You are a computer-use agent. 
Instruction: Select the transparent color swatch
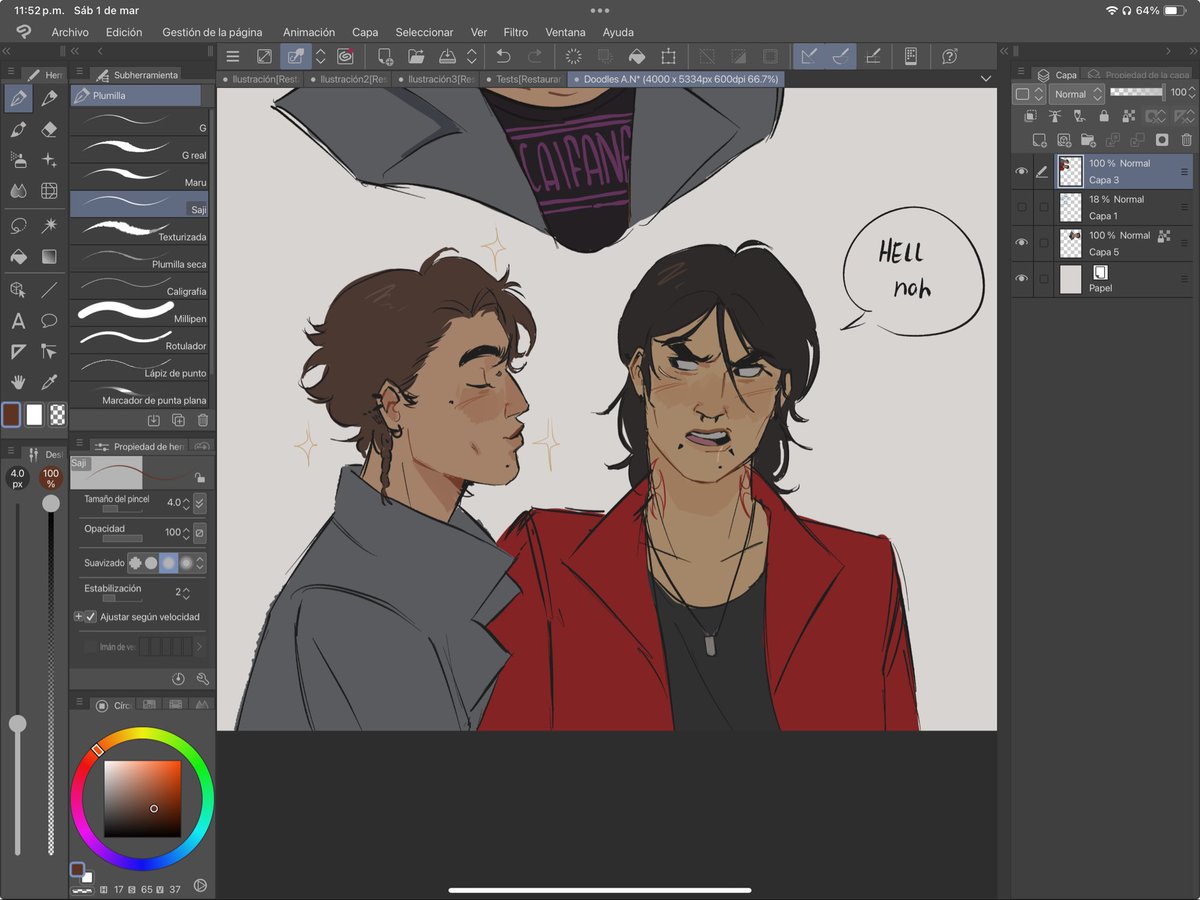[58, 414]
